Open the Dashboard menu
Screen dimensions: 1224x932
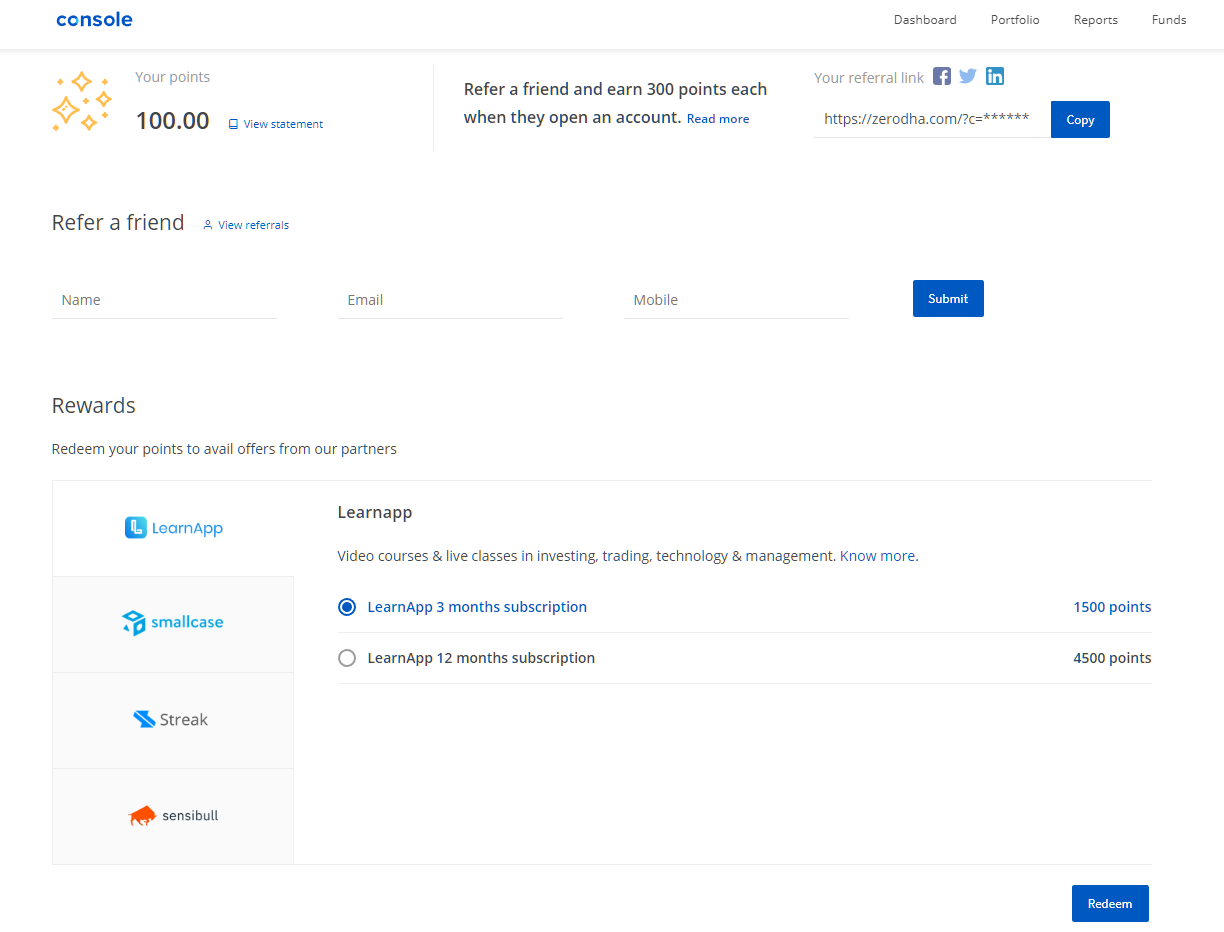[x=925, y=20]
